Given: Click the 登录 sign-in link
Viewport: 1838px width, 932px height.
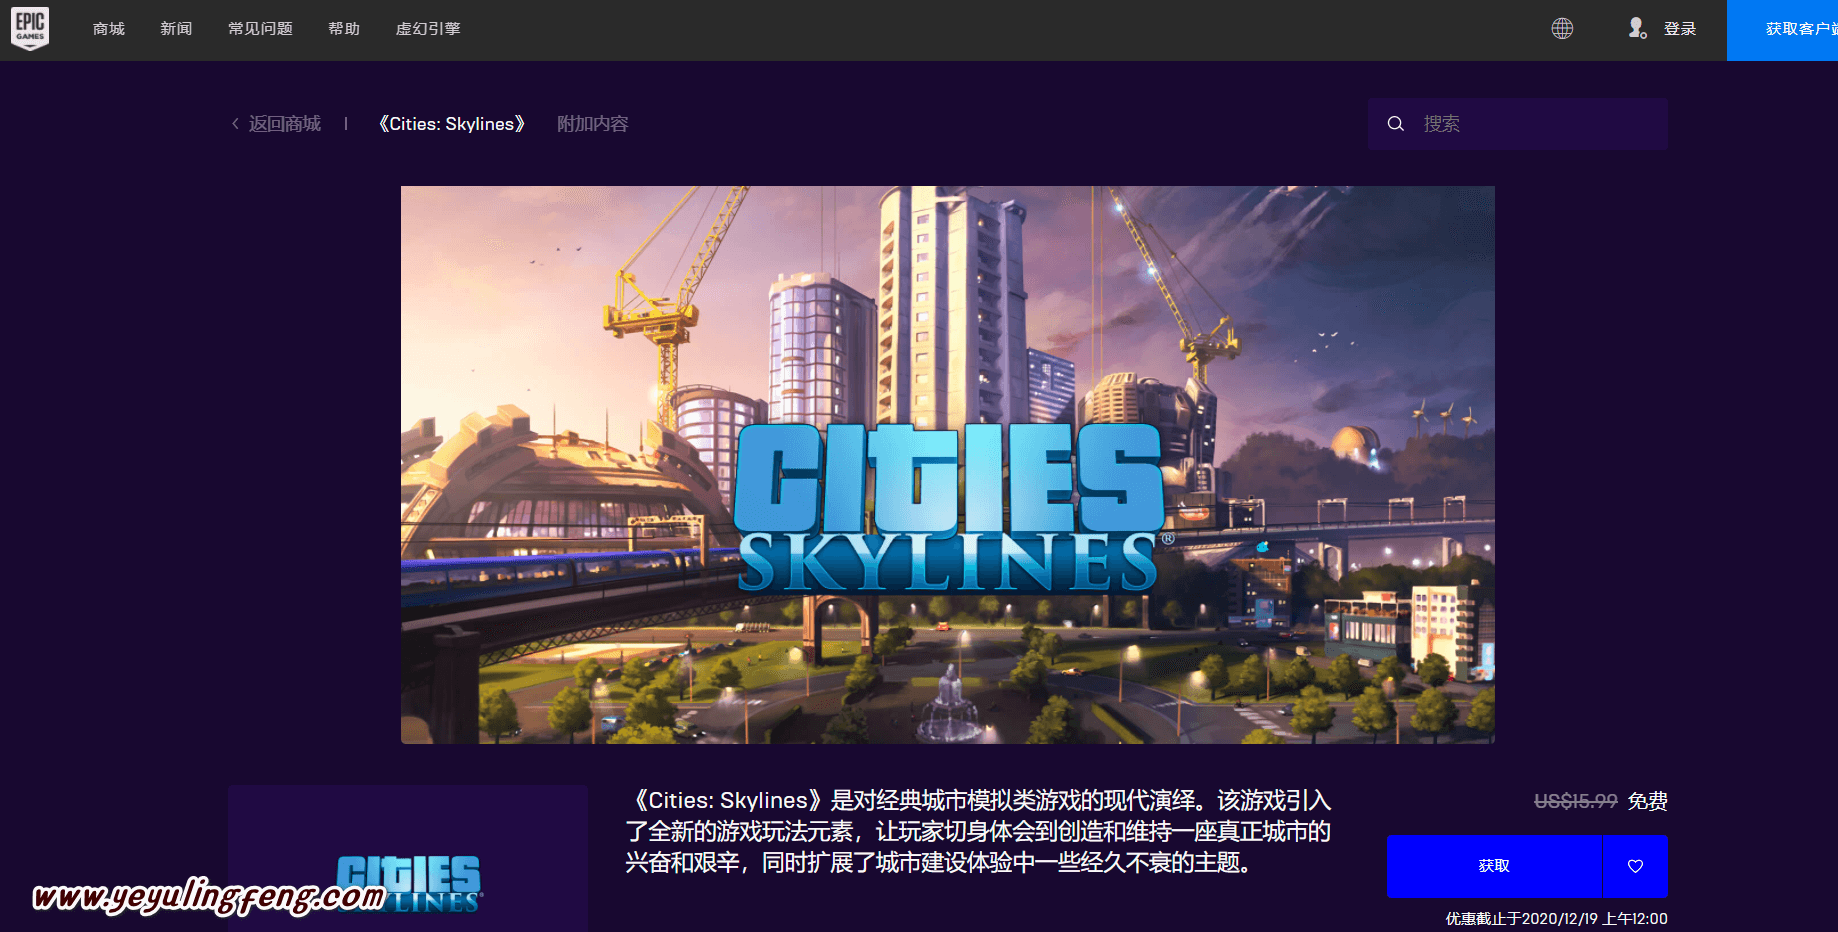Looking at the screenshot, I should pos(1680,29).
